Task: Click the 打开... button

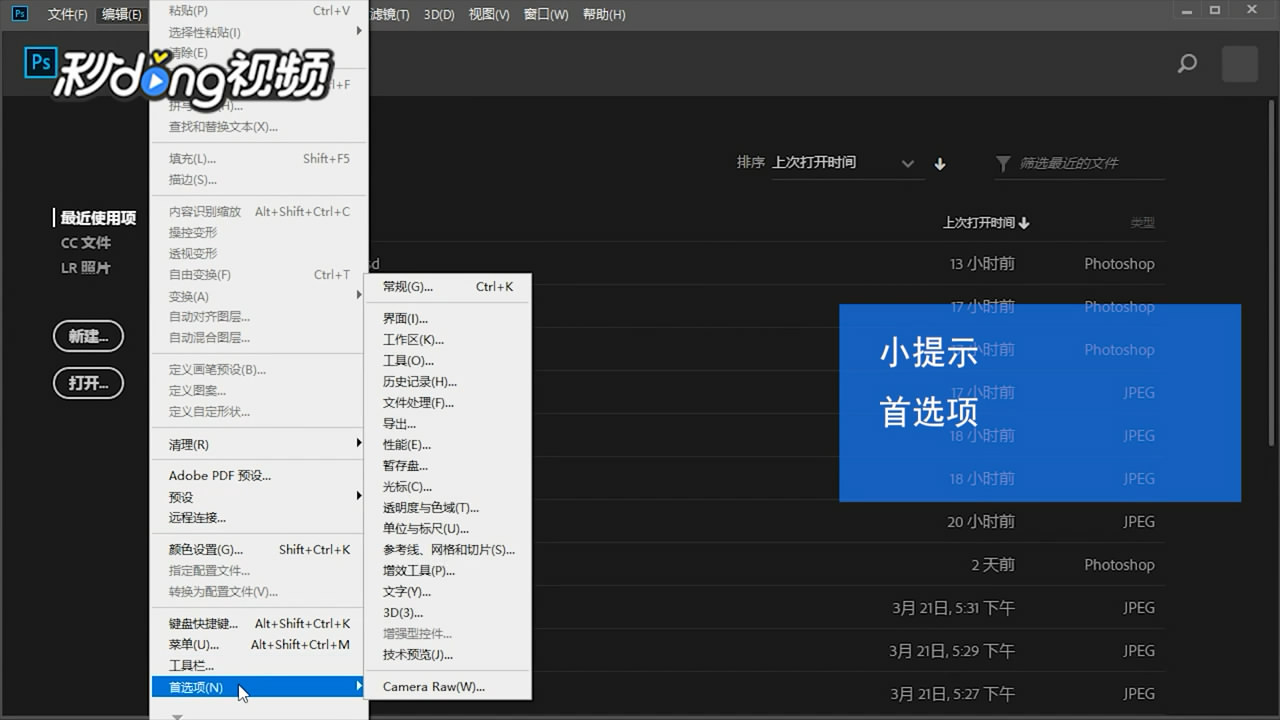Action: [x=88, y=383]
